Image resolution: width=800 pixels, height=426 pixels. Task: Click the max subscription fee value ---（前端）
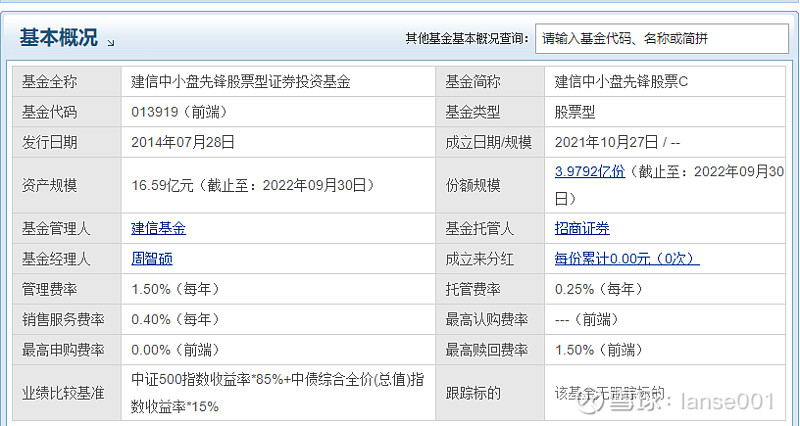click(587, 319)
